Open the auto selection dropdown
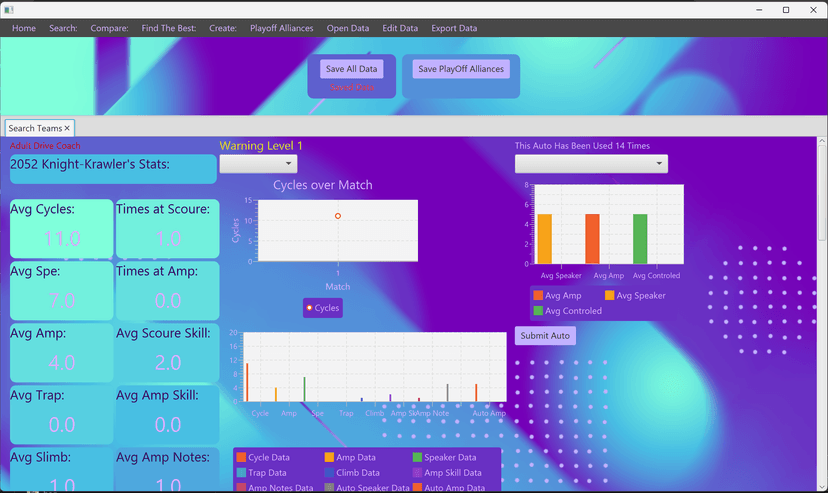Image resolution: width=828 pixels, height=493 pixels. (591, 164)
